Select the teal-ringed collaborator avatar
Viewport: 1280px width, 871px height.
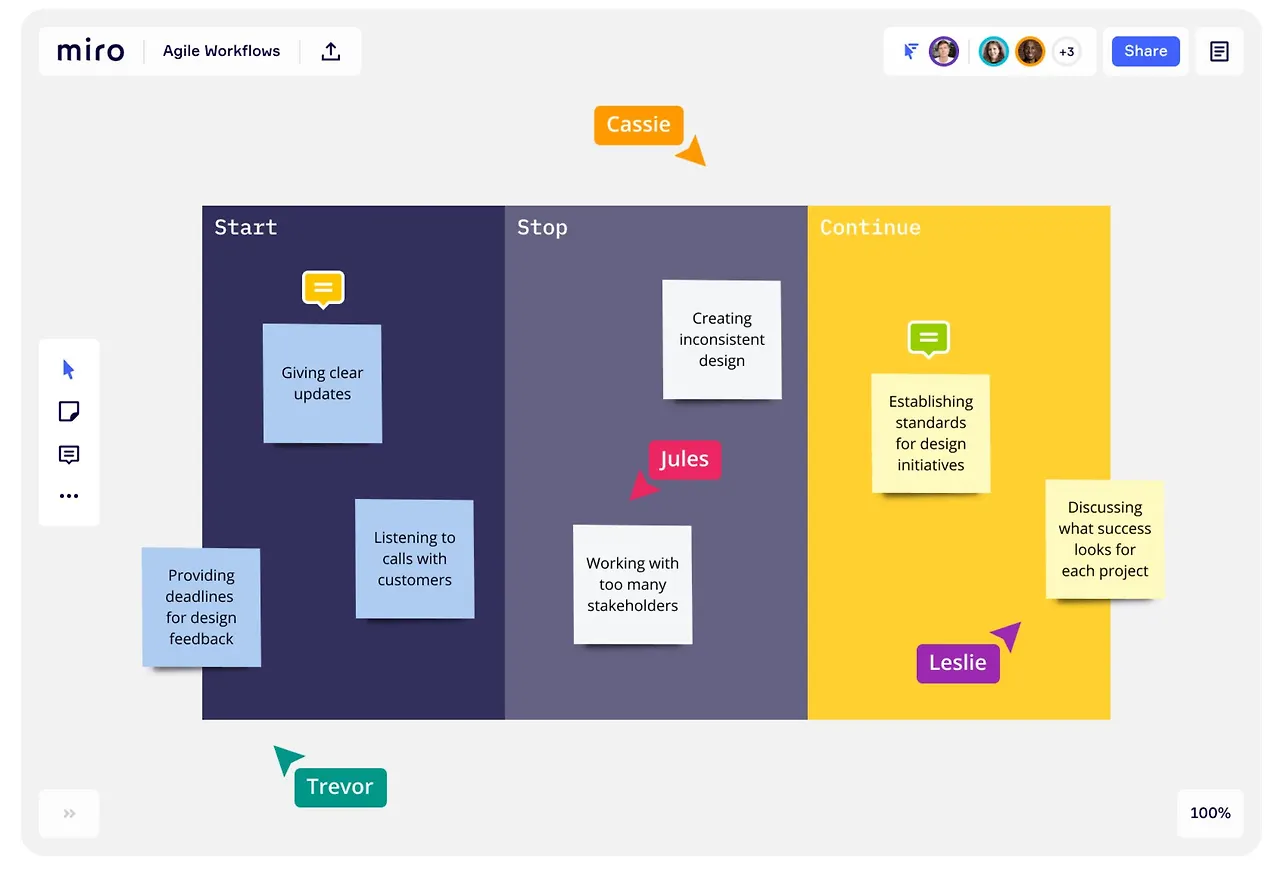993,51
